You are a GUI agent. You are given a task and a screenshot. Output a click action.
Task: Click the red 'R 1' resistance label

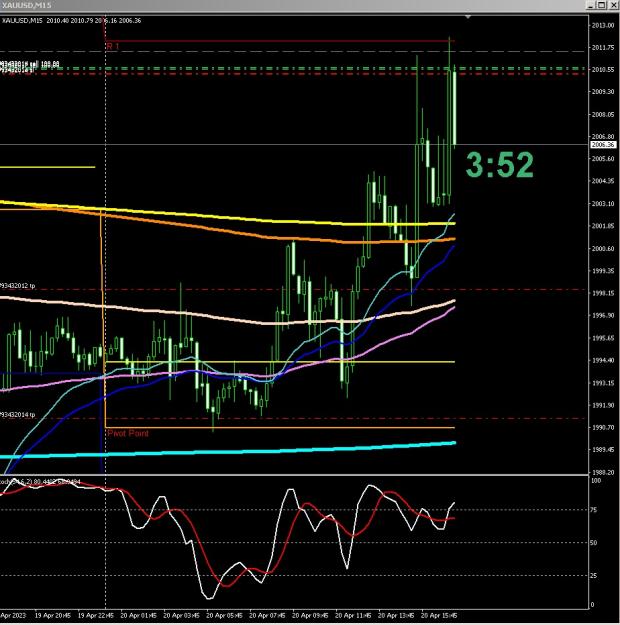pyautogui.click(x=113, y=46)
